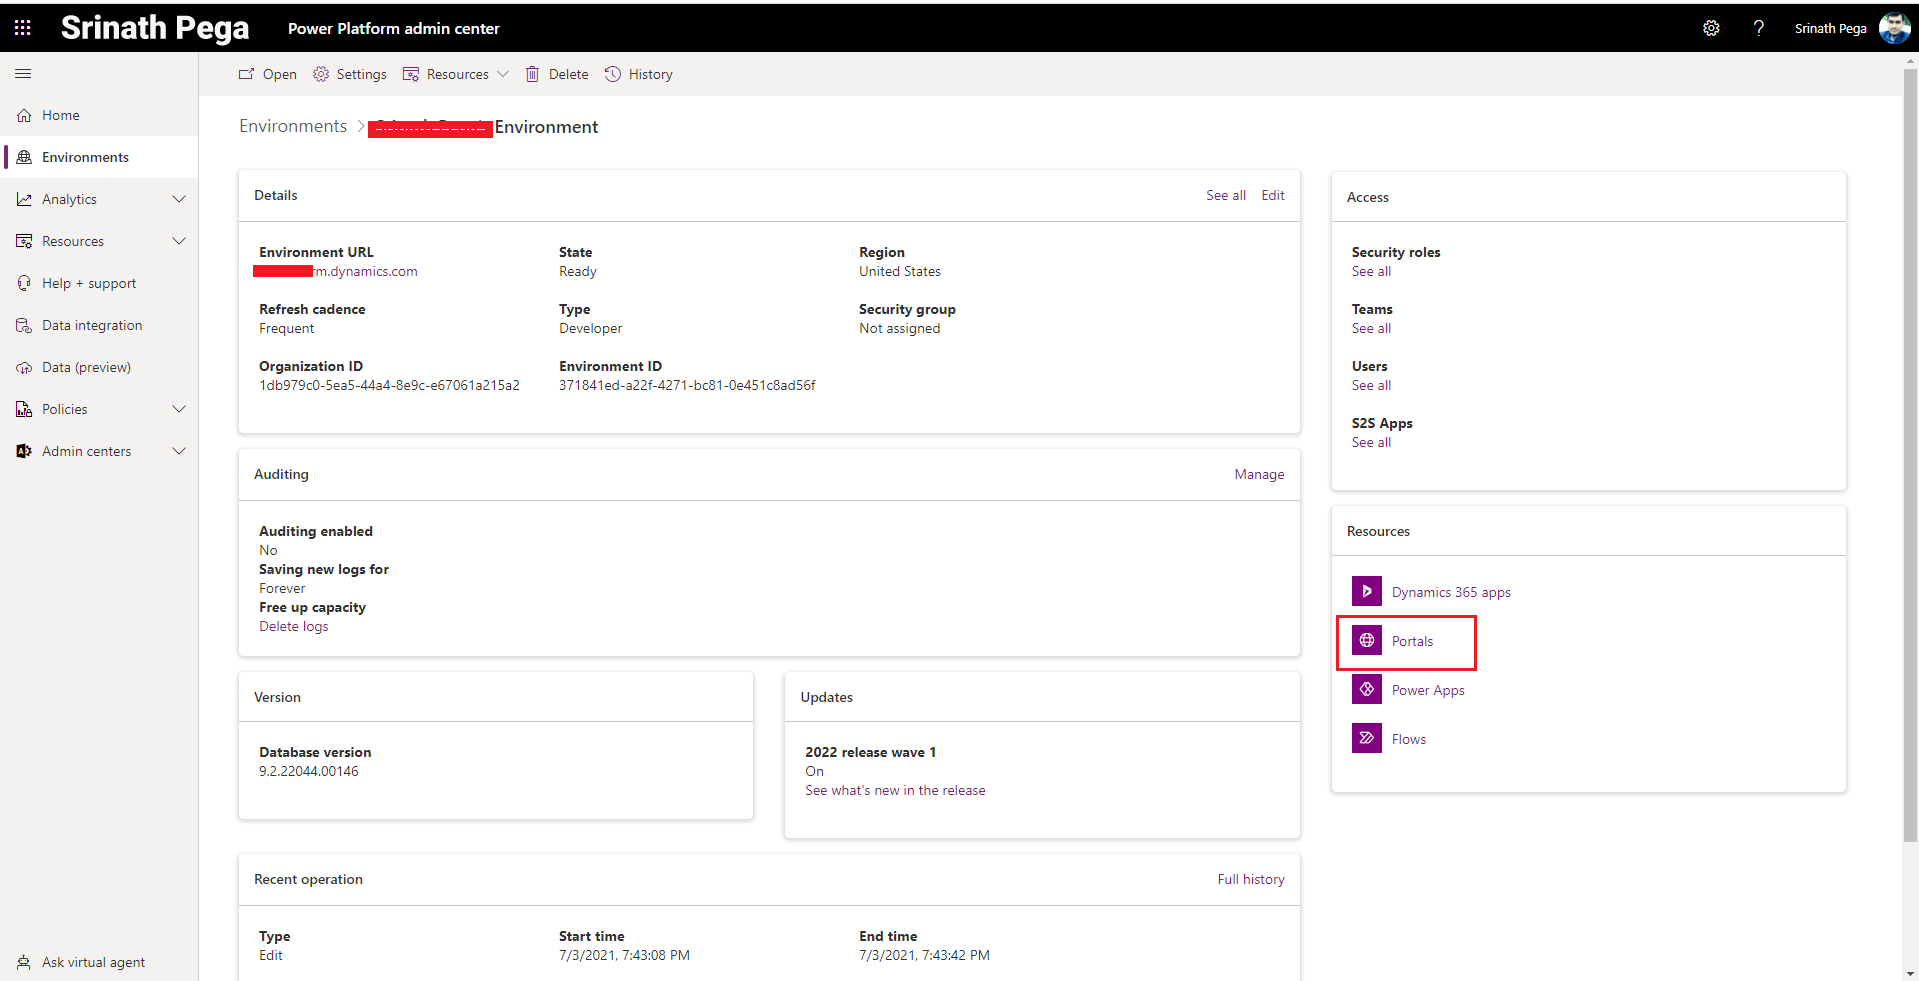Open History from the command bar
The image size is (1919, 981).
coord(639,74)
